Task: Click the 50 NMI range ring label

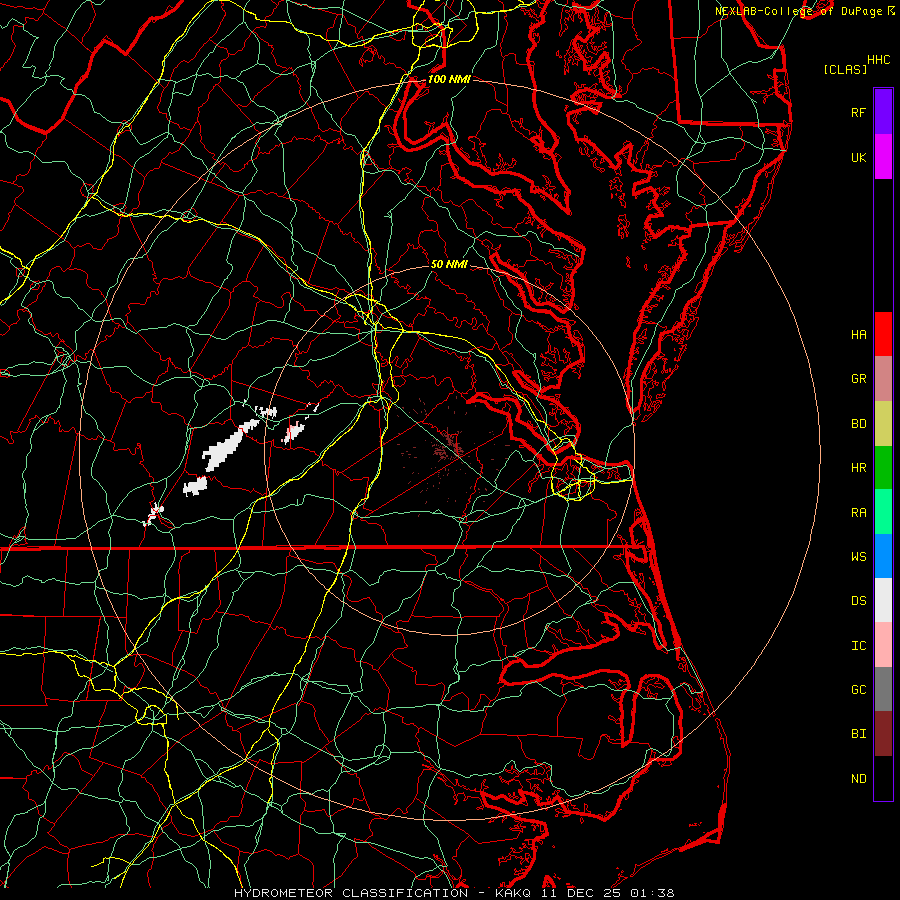Action: click(449, 264)
